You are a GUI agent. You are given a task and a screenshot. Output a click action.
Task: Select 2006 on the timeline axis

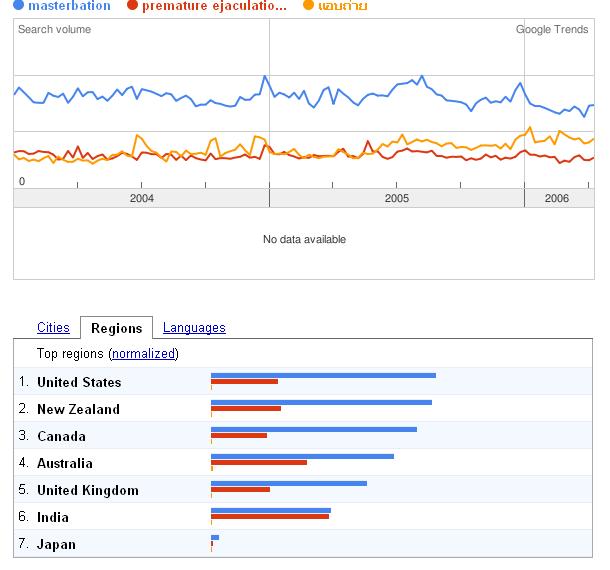(x=557, y=198)
